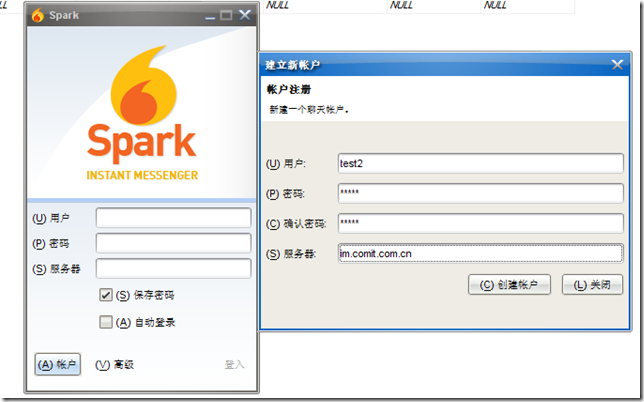Focus the 用户 field in Spark login
Image resolution: width=644 pixels, height=402 pixels.
pos(173,218)
